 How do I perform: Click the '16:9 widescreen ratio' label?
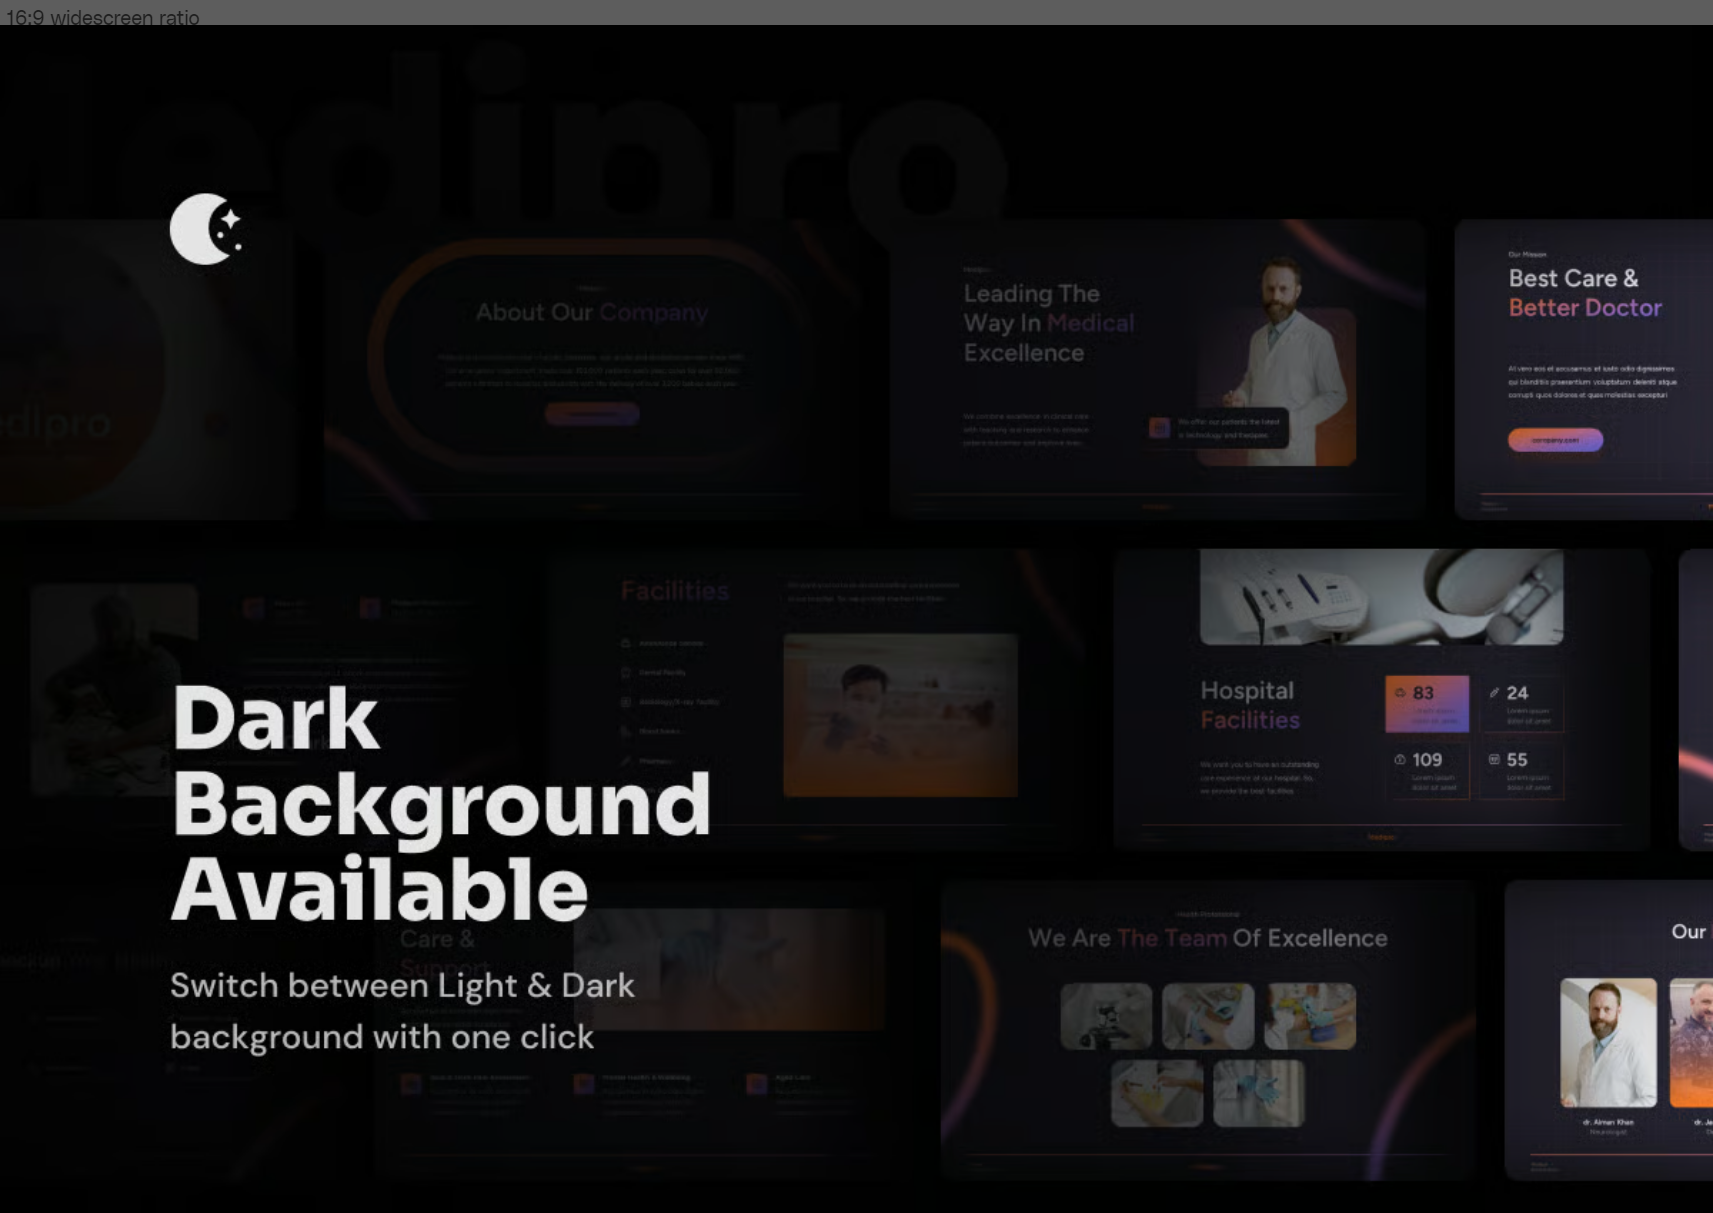(102, 17)
